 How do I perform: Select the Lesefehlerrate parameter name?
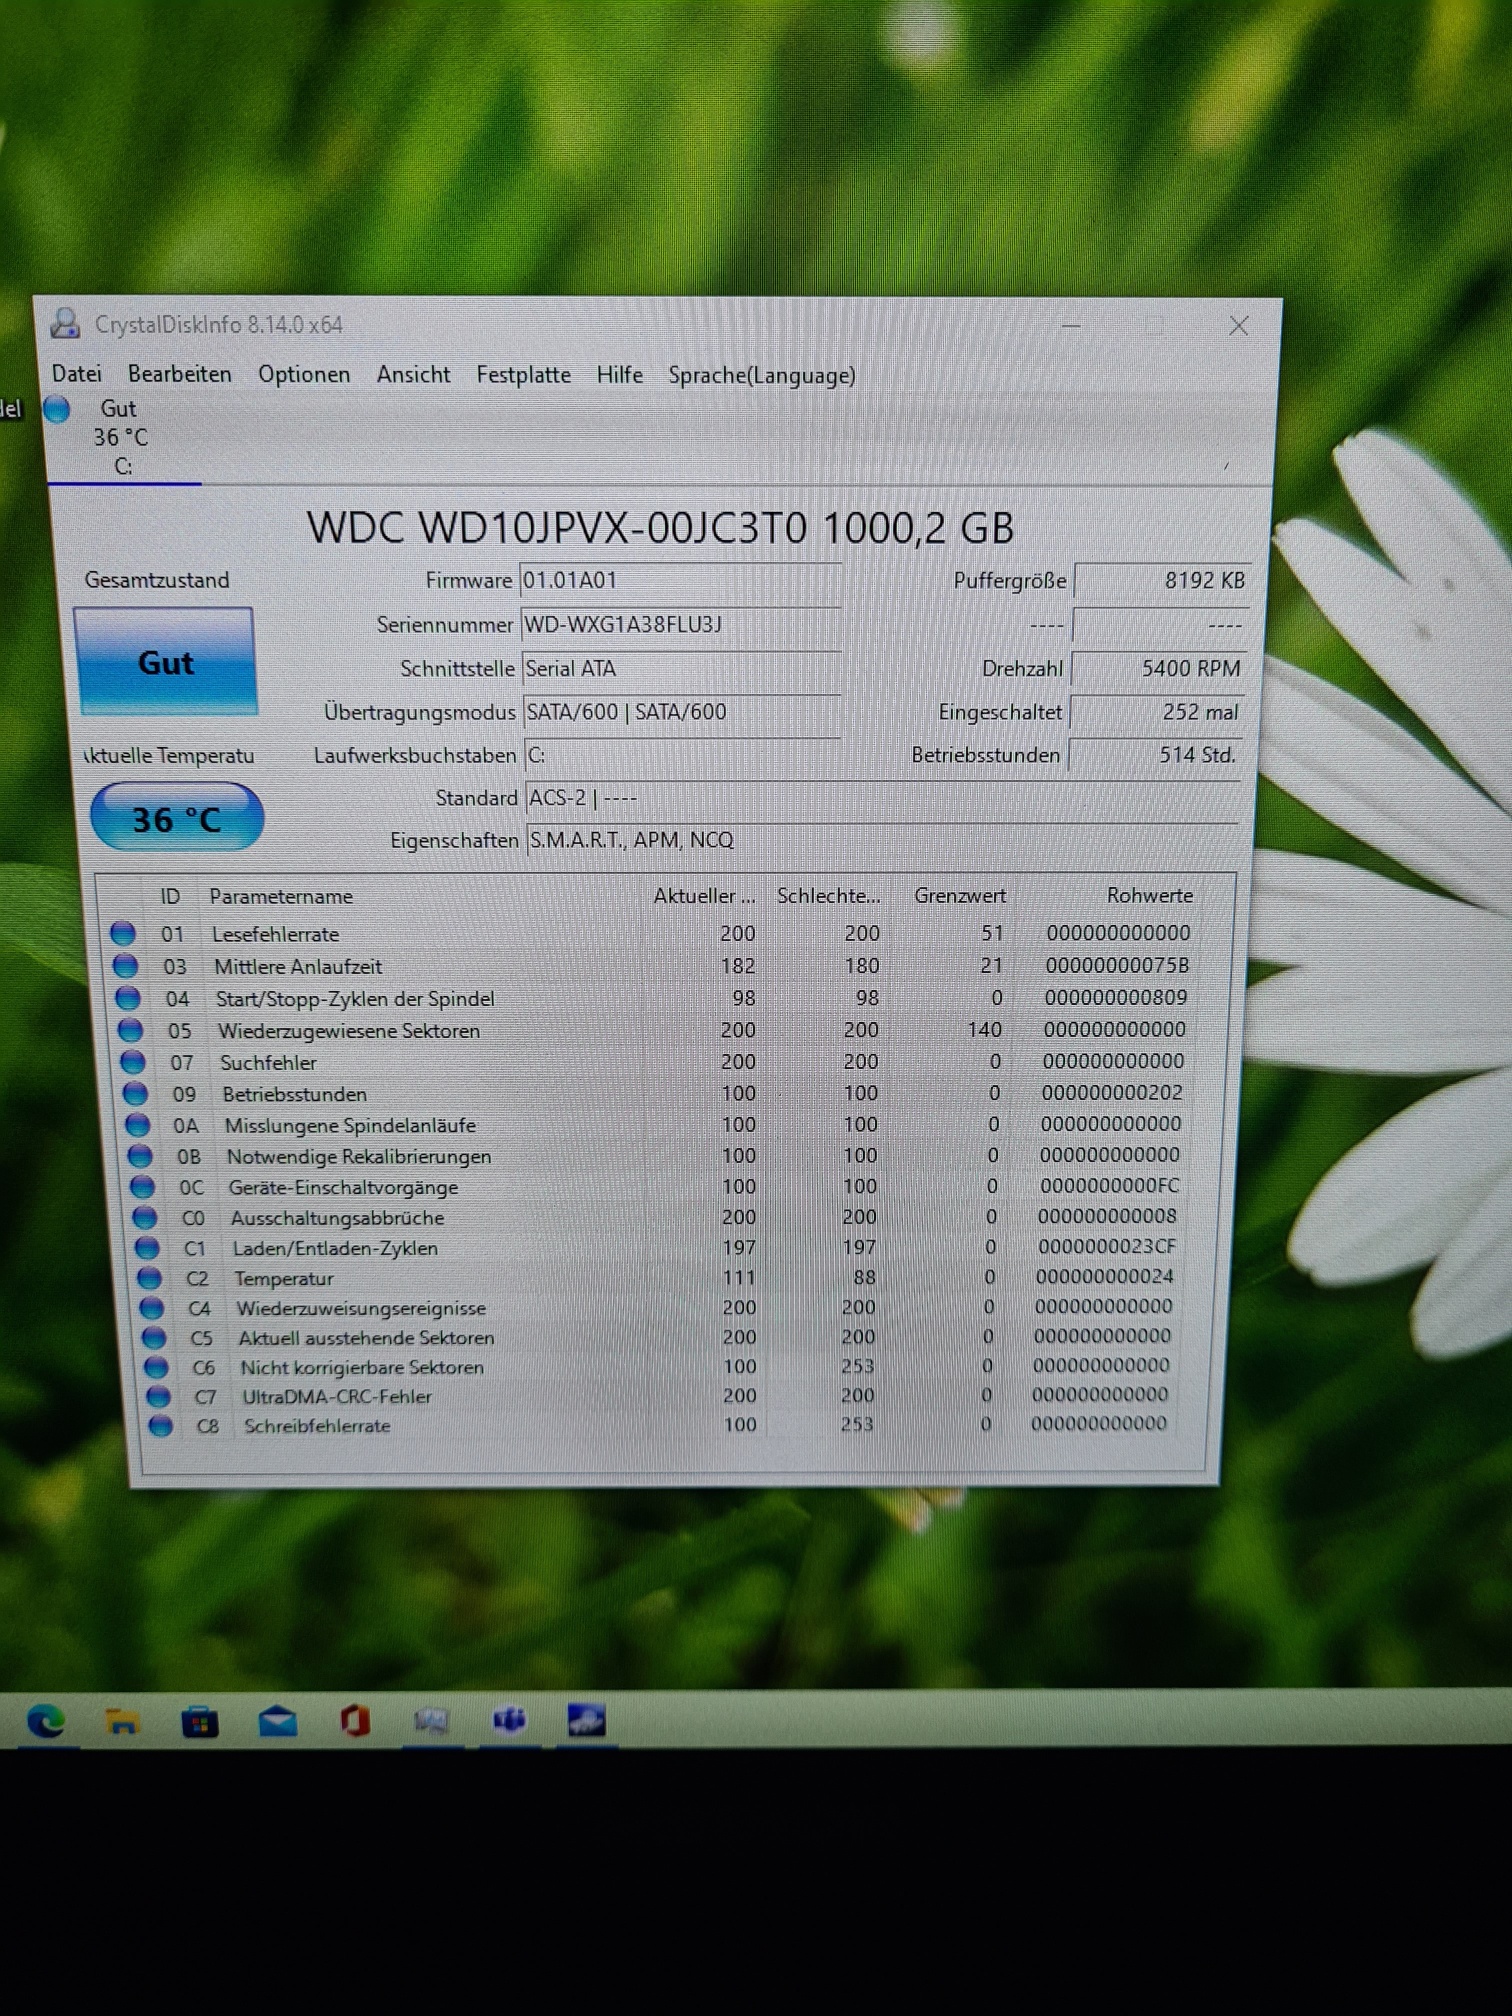[275, 934]
